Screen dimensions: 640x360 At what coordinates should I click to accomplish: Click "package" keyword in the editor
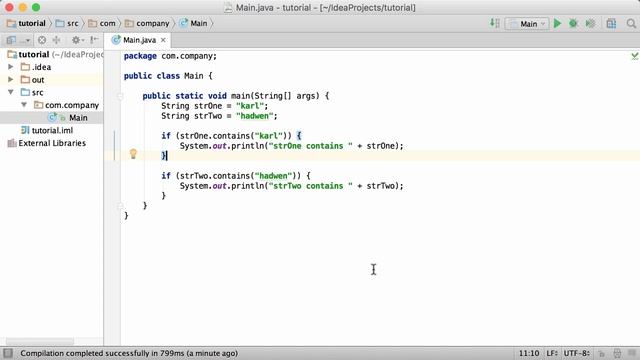[140, 56]
